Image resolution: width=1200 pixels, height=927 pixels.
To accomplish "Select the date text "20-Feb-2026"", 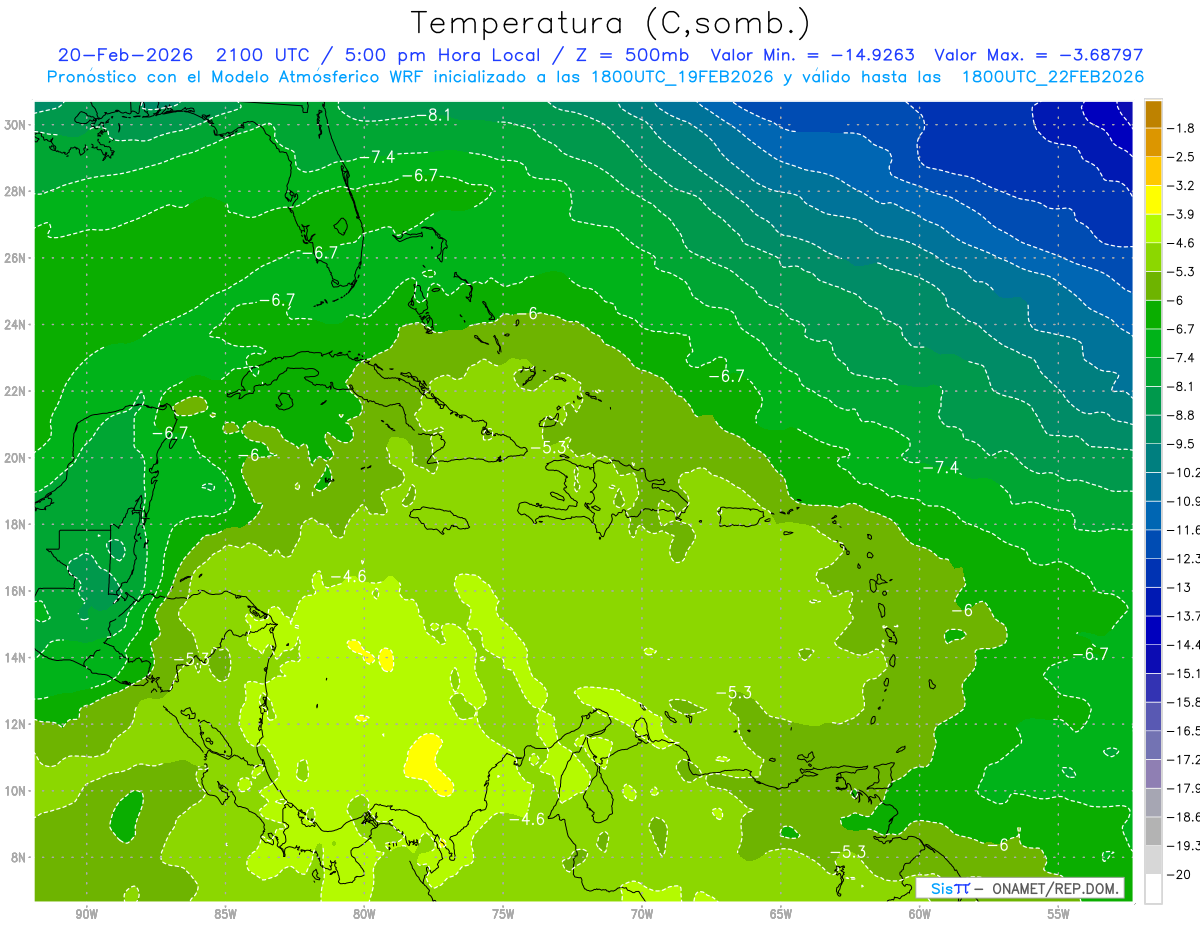I will point(125,55).
